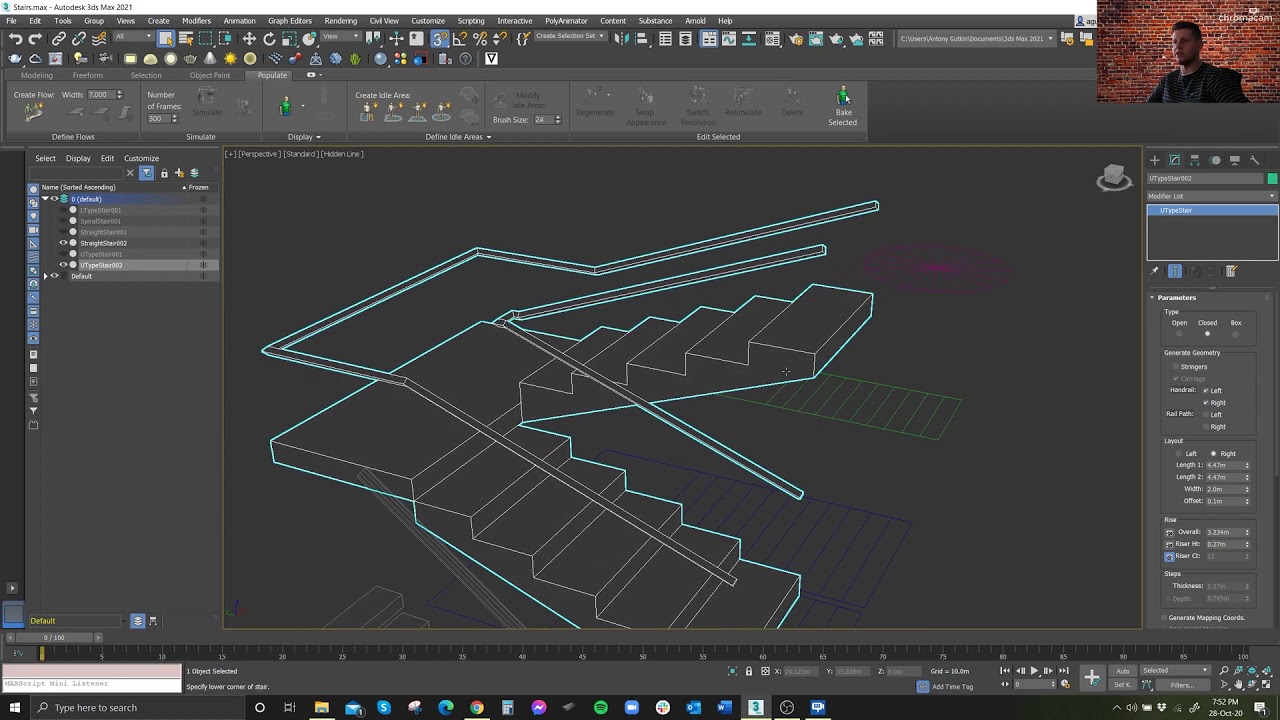
Task: Click the Undo arrow icon
Action: point(15,39)
